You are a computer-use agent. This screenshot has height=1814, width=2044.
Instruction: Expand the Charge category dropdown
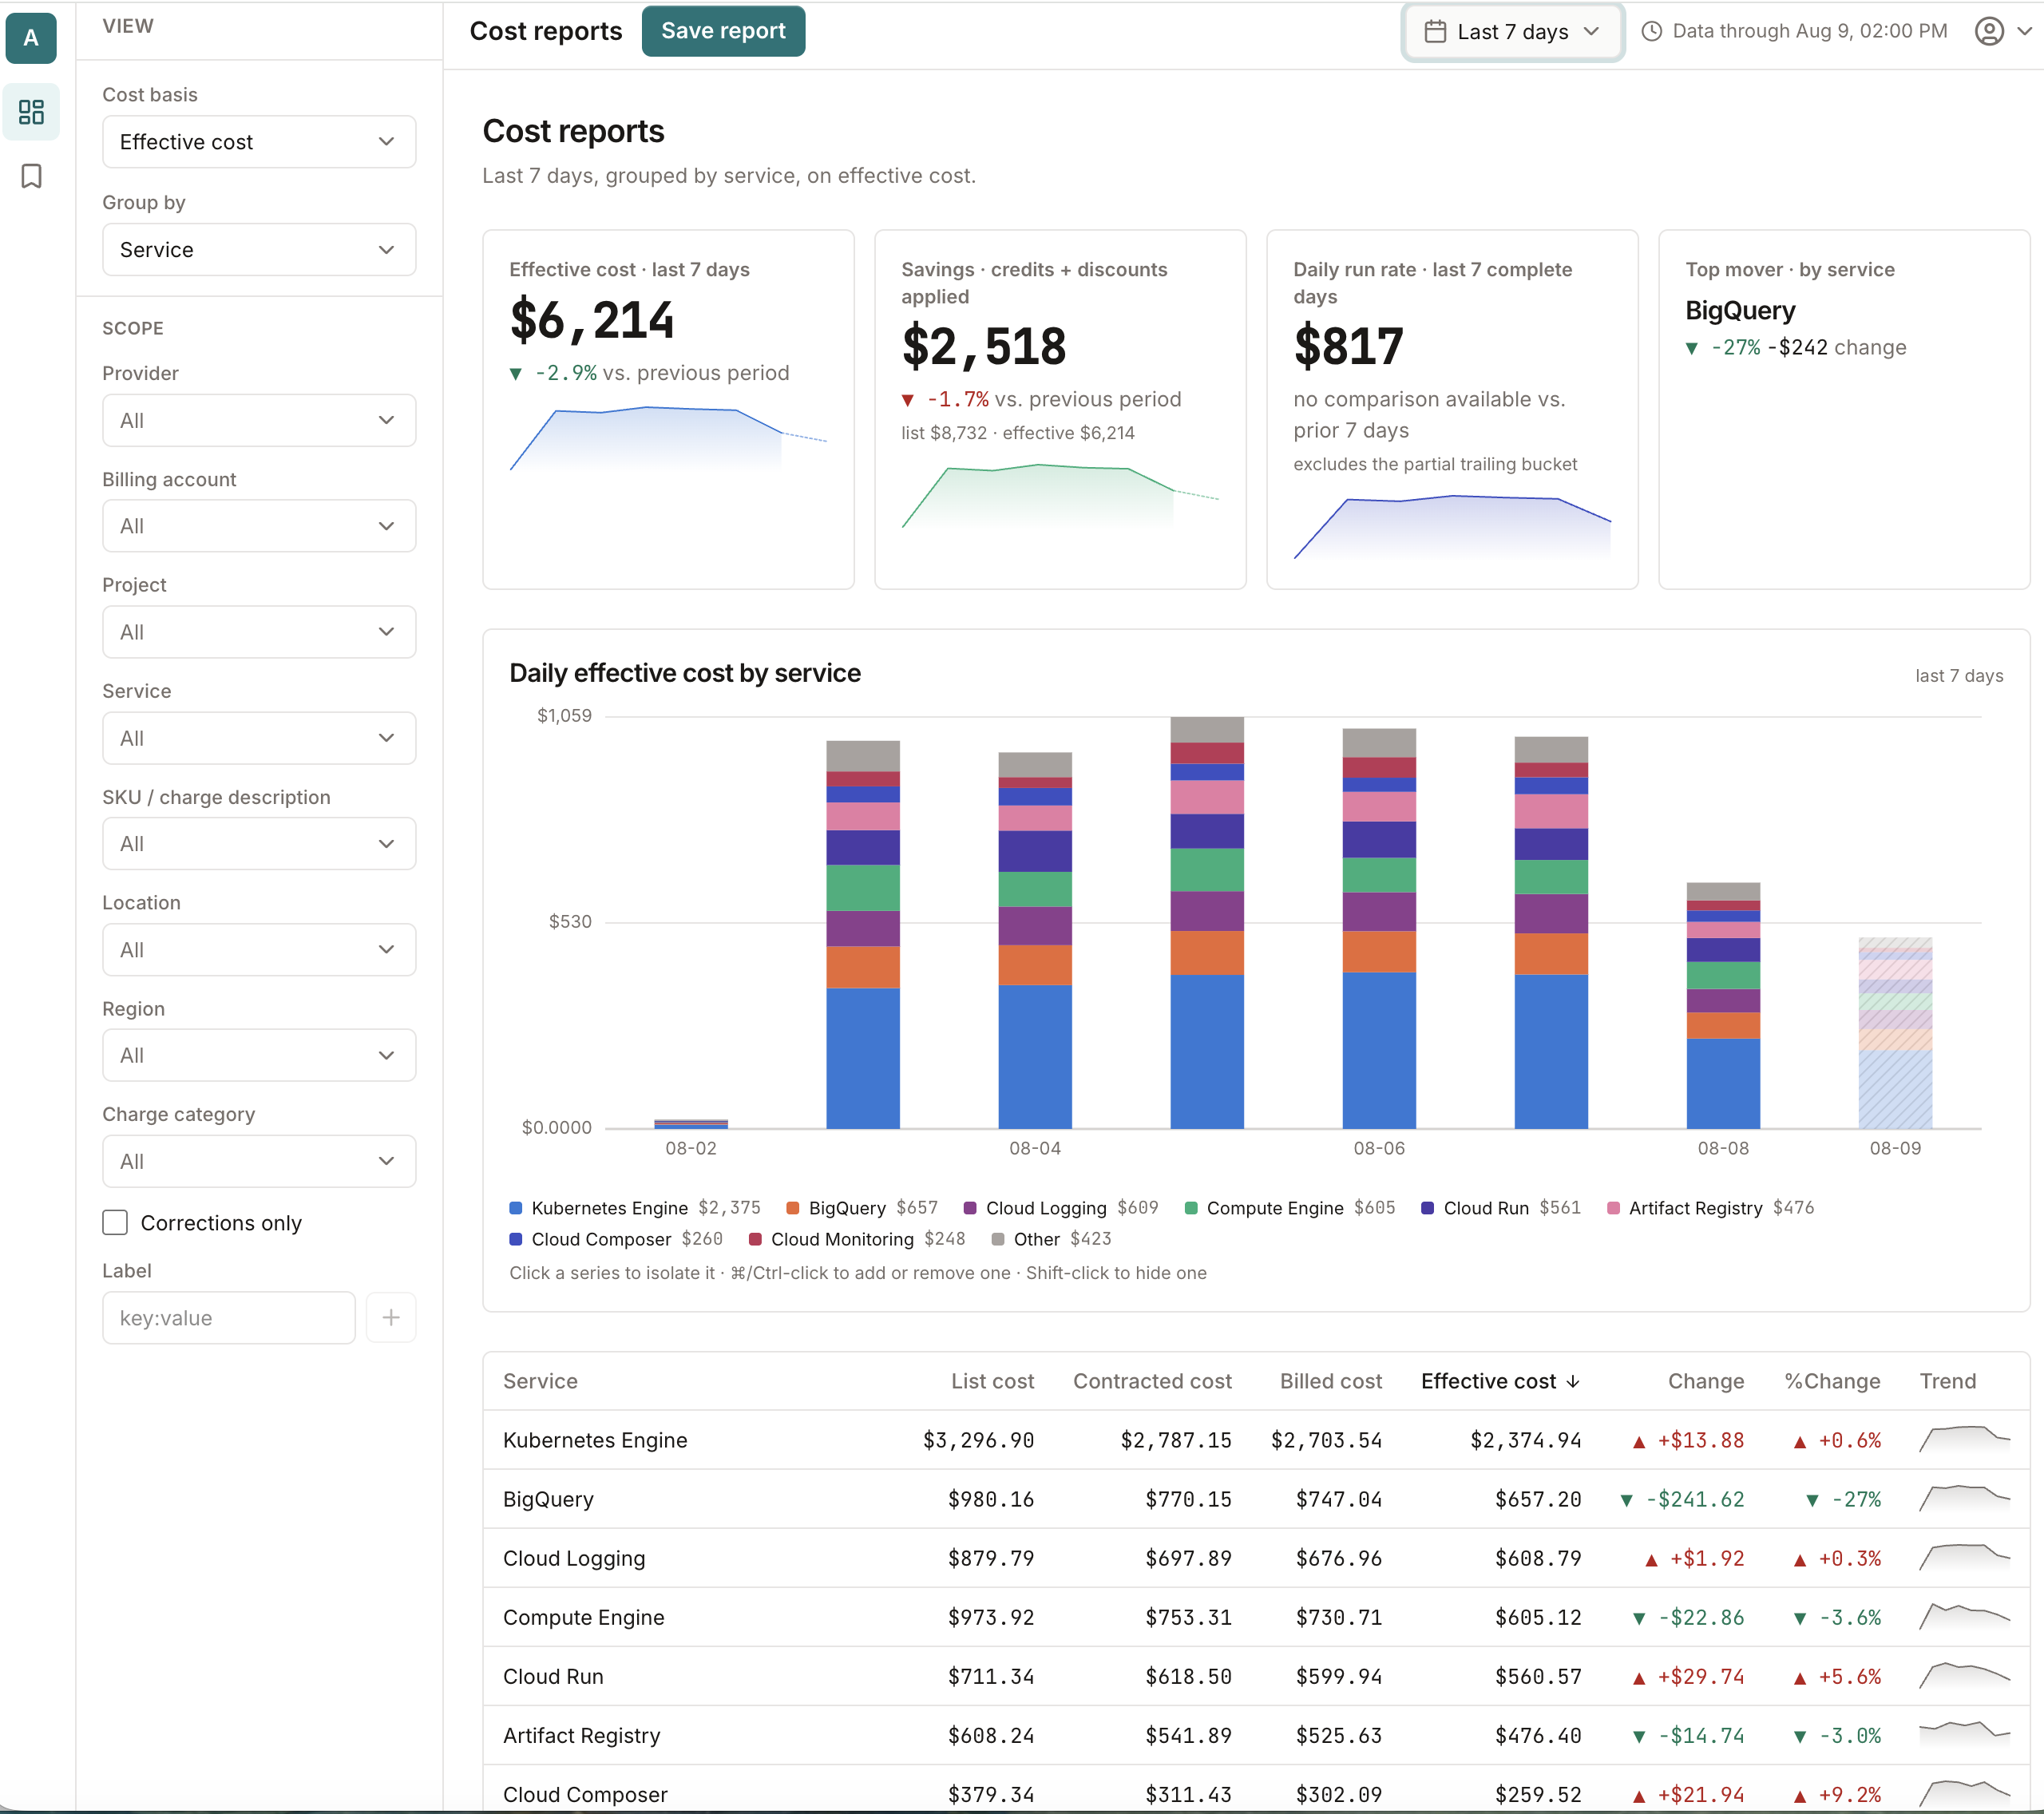point(259,1161)
